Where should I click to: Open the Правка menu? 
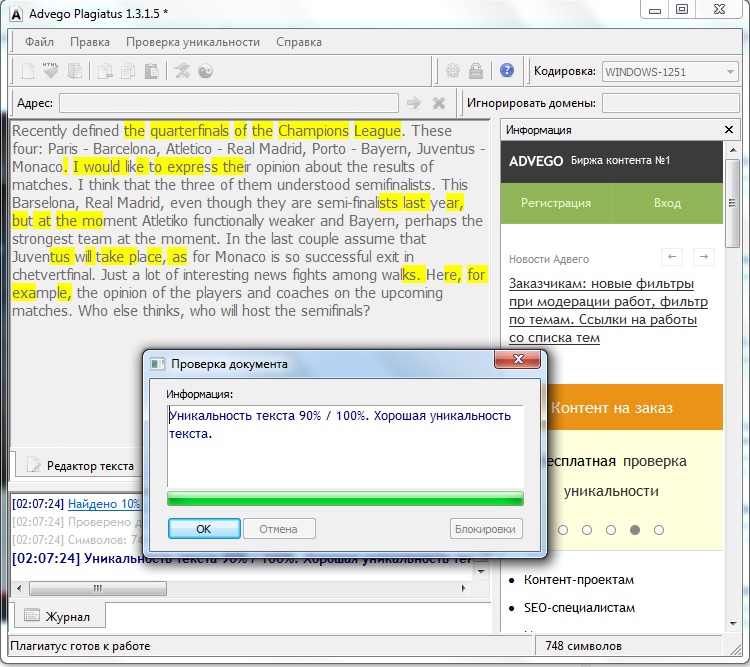90,42
